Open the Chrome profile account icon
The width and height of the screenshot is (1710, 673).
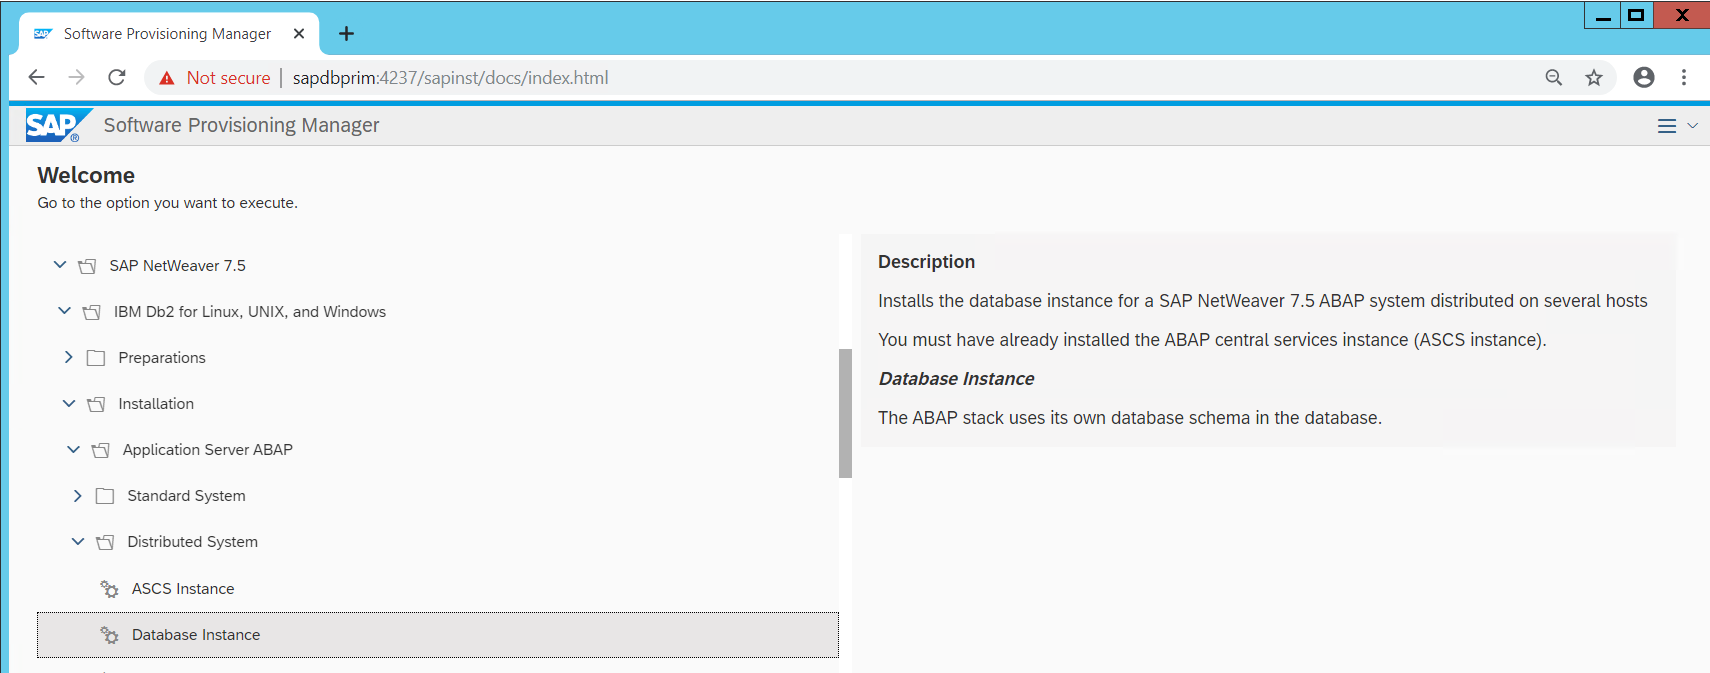click(1643, 78)
